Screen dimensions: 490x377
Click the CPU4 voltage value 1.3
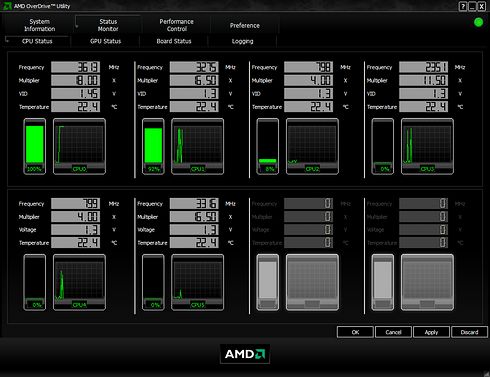(x=75, y=230)
